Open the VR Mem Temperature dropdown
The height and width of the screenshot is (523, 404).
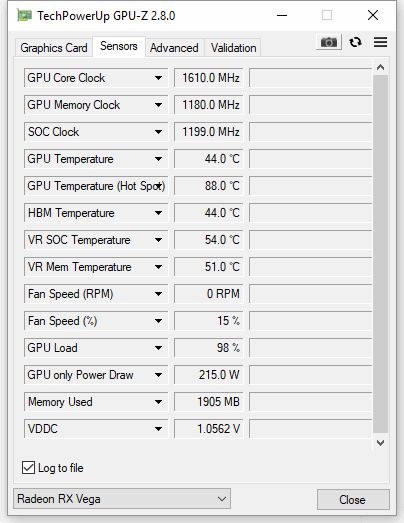pos(158,267)
